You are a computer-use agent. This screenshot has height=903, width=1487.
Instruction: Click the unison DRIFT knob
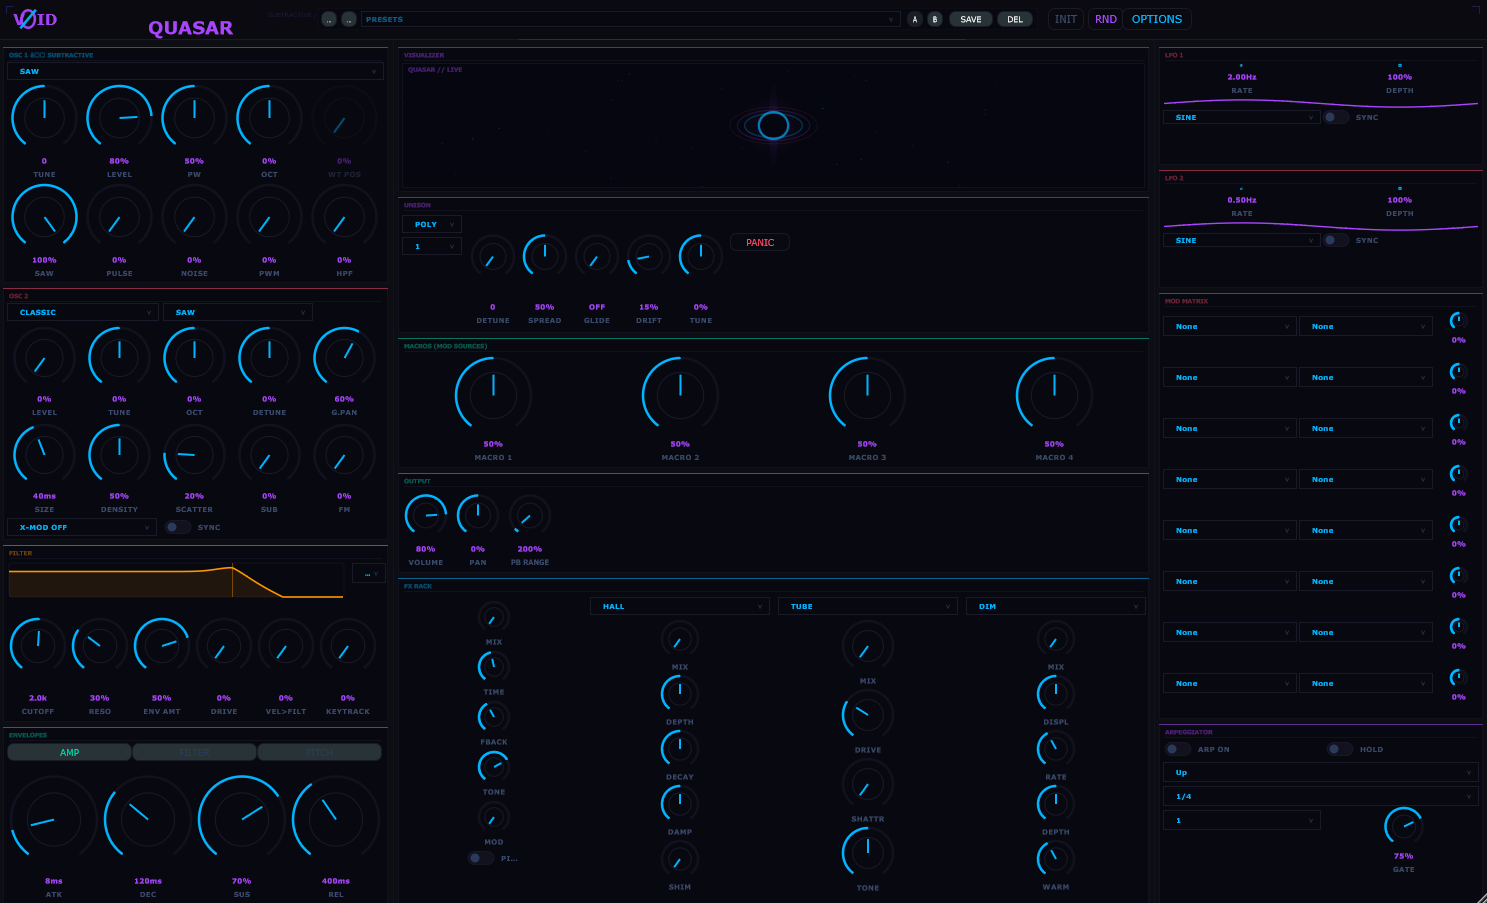point(649,256)
